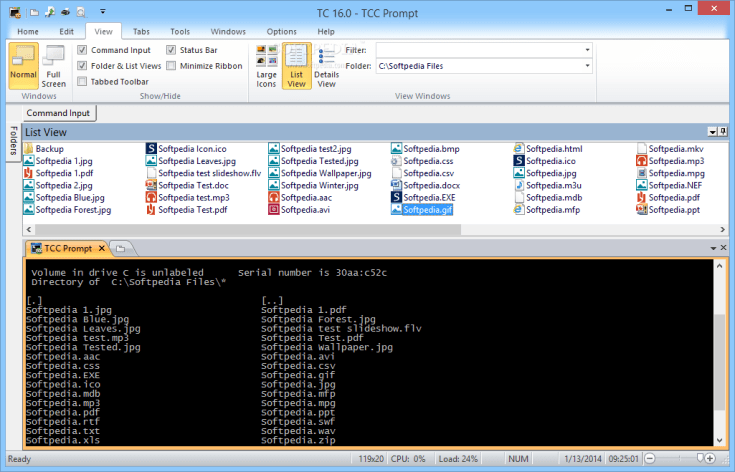Expand the Folder path dropdown

[587, 66]
